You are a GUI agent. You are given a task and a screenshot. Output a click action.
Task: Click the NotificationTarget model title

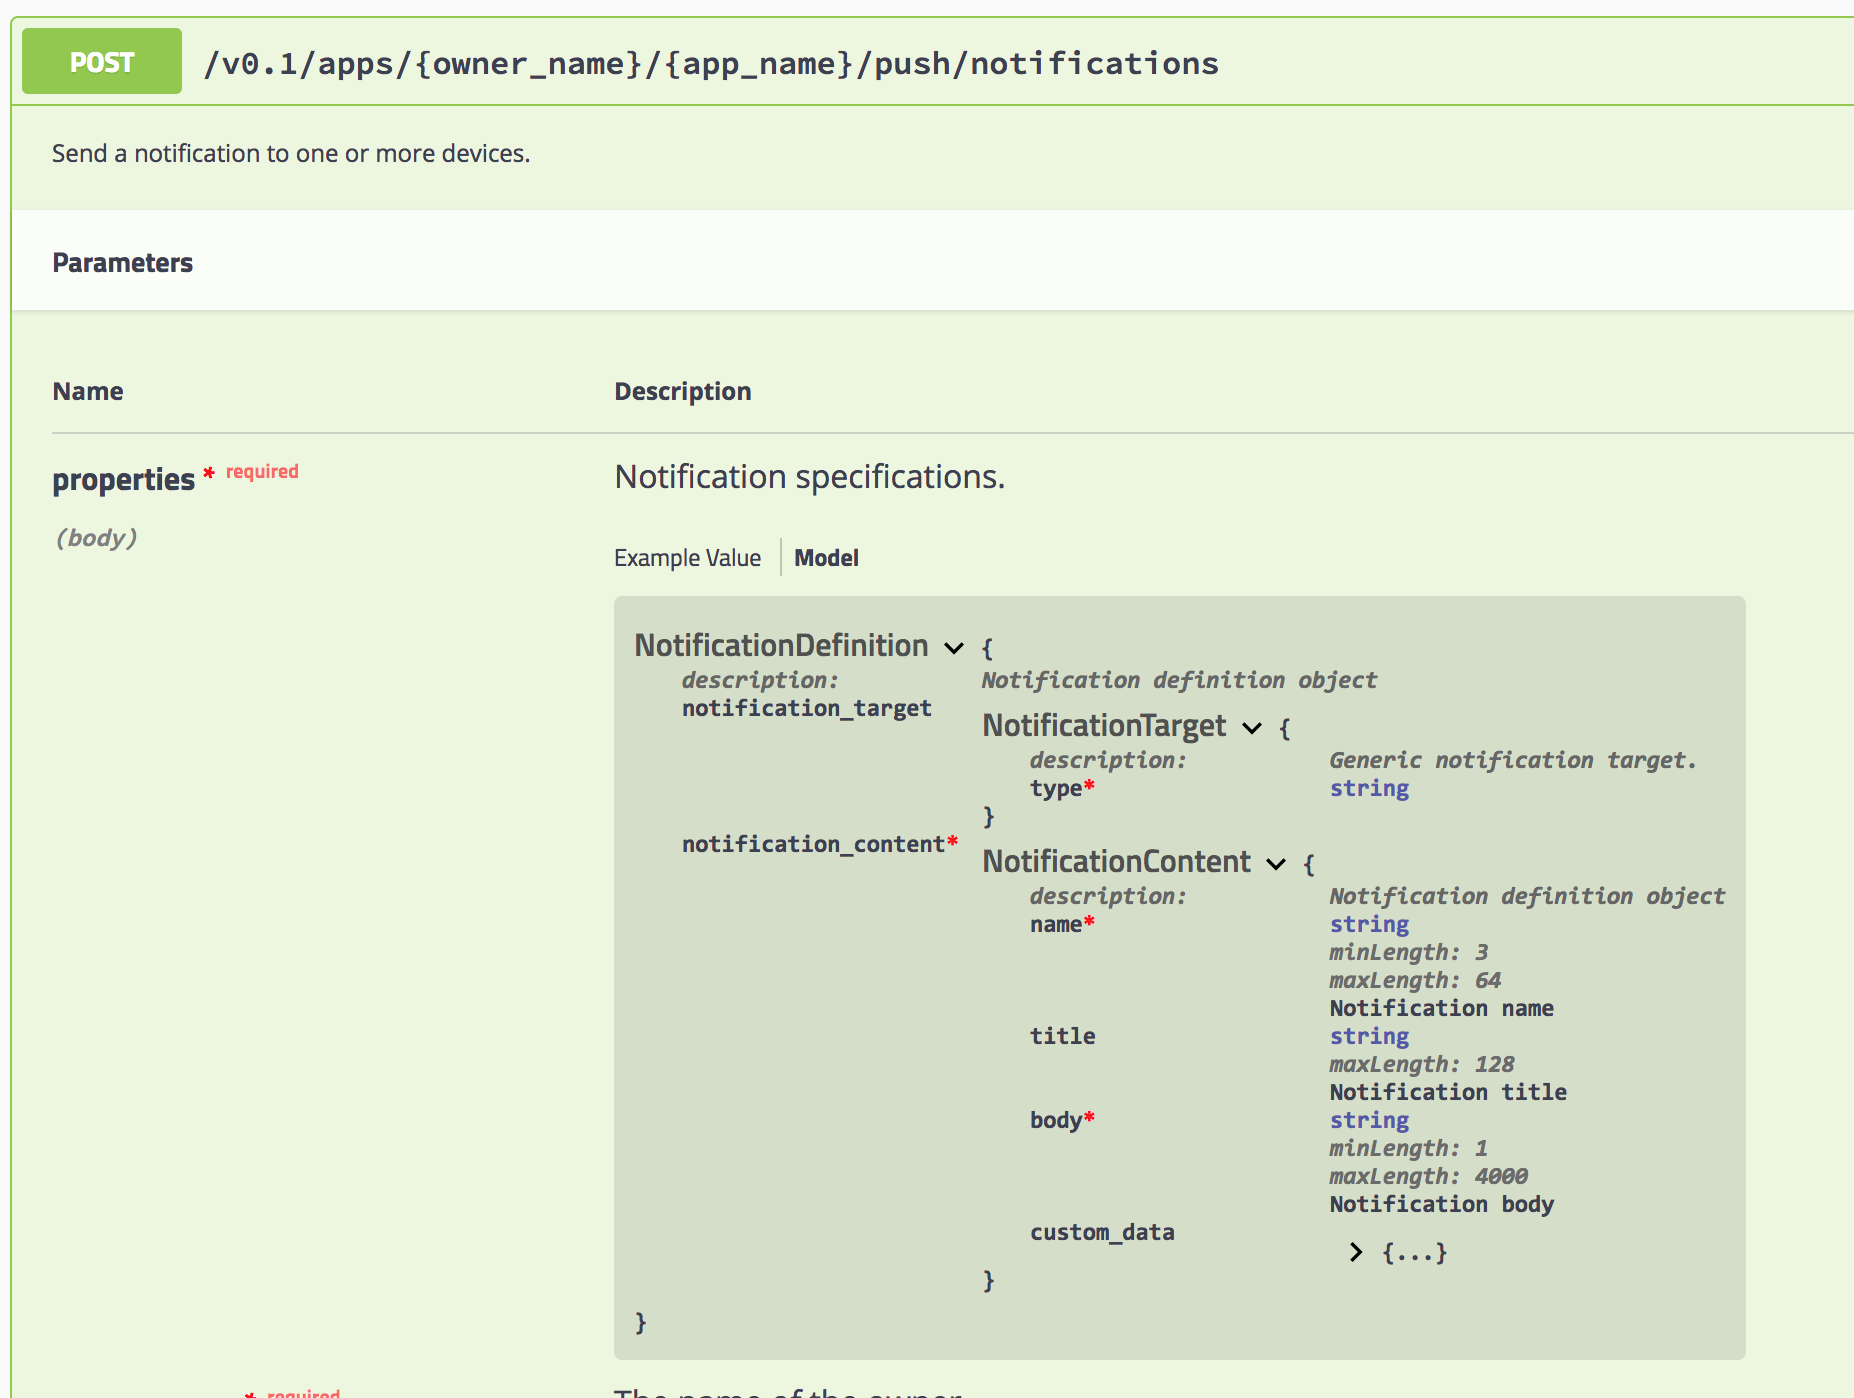coord(1104,725)
